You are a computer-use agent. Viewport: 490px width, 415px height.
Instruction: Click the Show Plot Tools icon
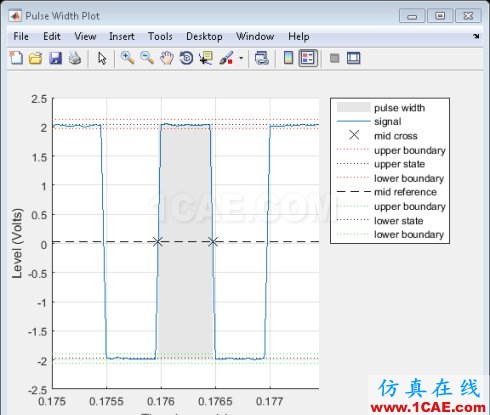coord(353,58)
